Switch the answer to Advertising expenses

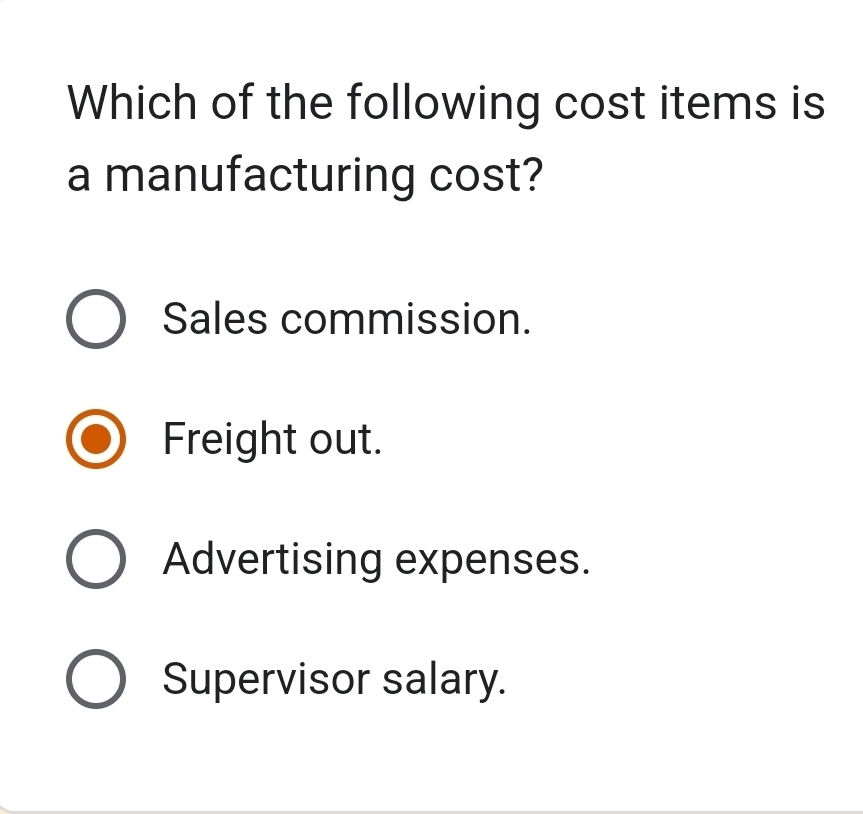tap(96, 559)
